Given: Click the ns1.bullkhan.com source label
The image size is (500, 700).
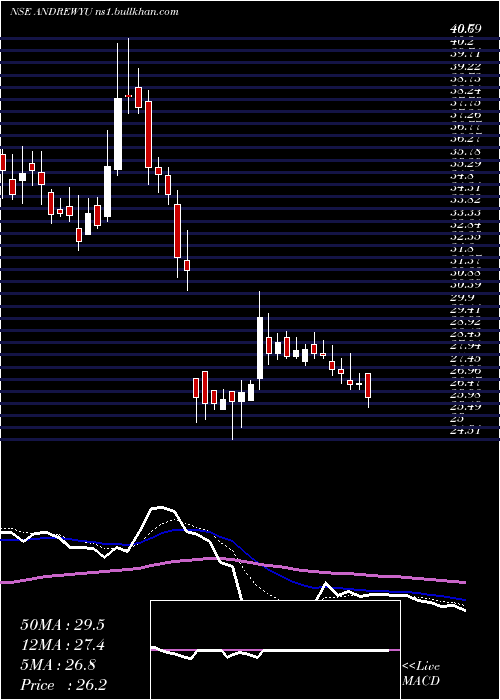Looking at the screenshot, I should pos(136,12).
